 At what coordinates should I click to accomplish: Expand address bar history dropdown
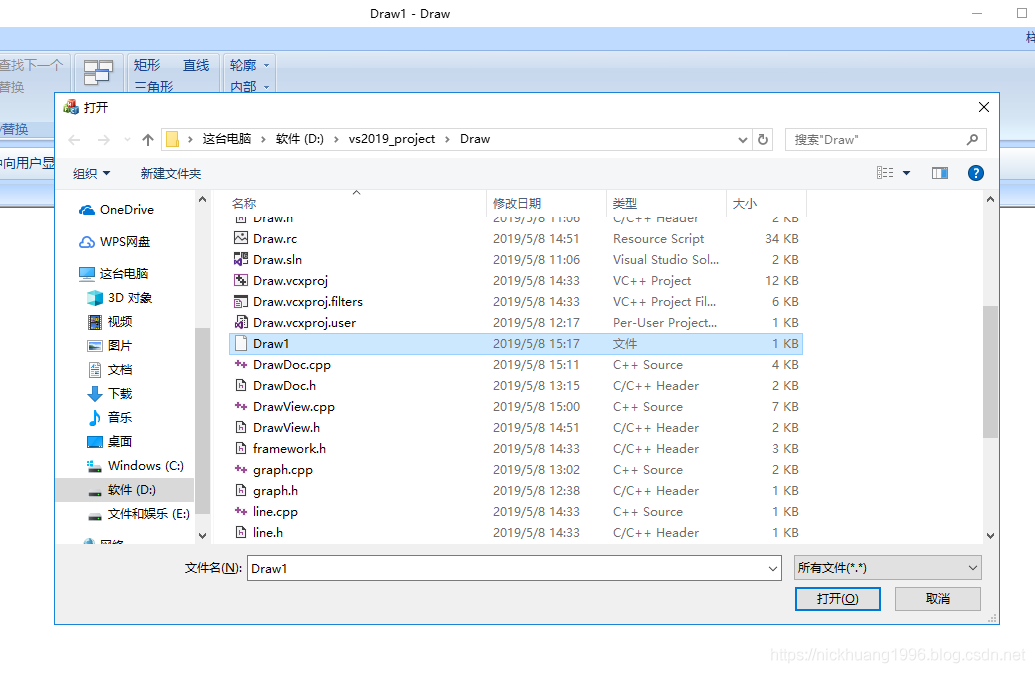pos(743,140)
